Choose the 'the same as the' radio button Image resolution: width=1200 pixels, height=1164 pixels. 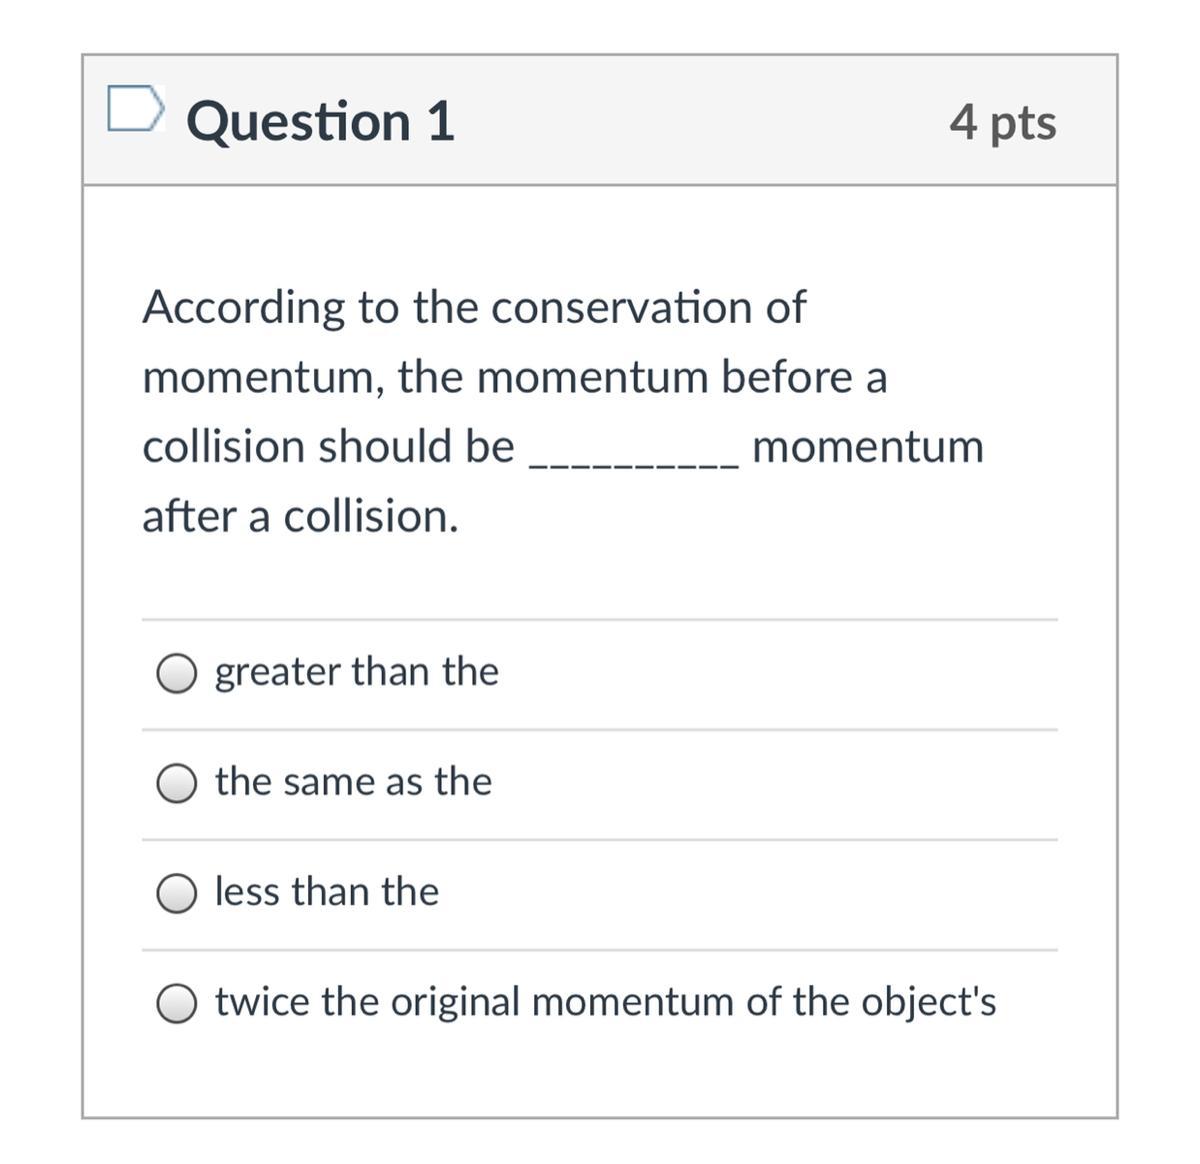coord(176,783)
